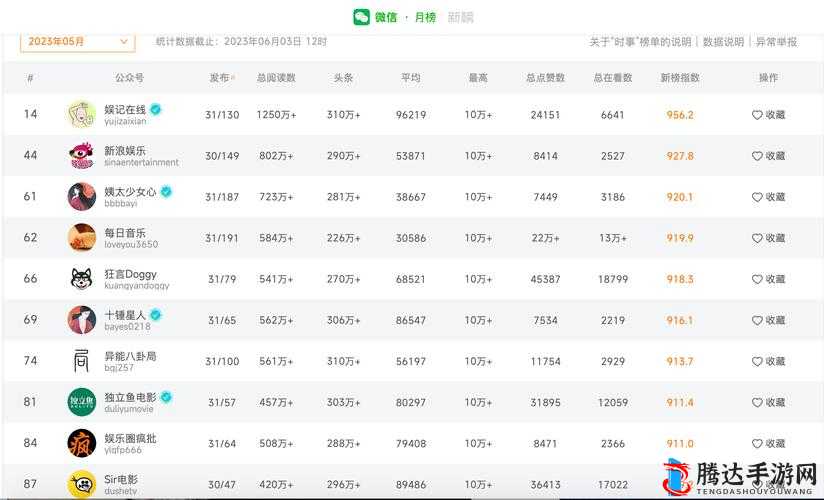This screenshot has height=500, width=824.
Task: Click the 新榜指数 column header
Action: [680, 78]
